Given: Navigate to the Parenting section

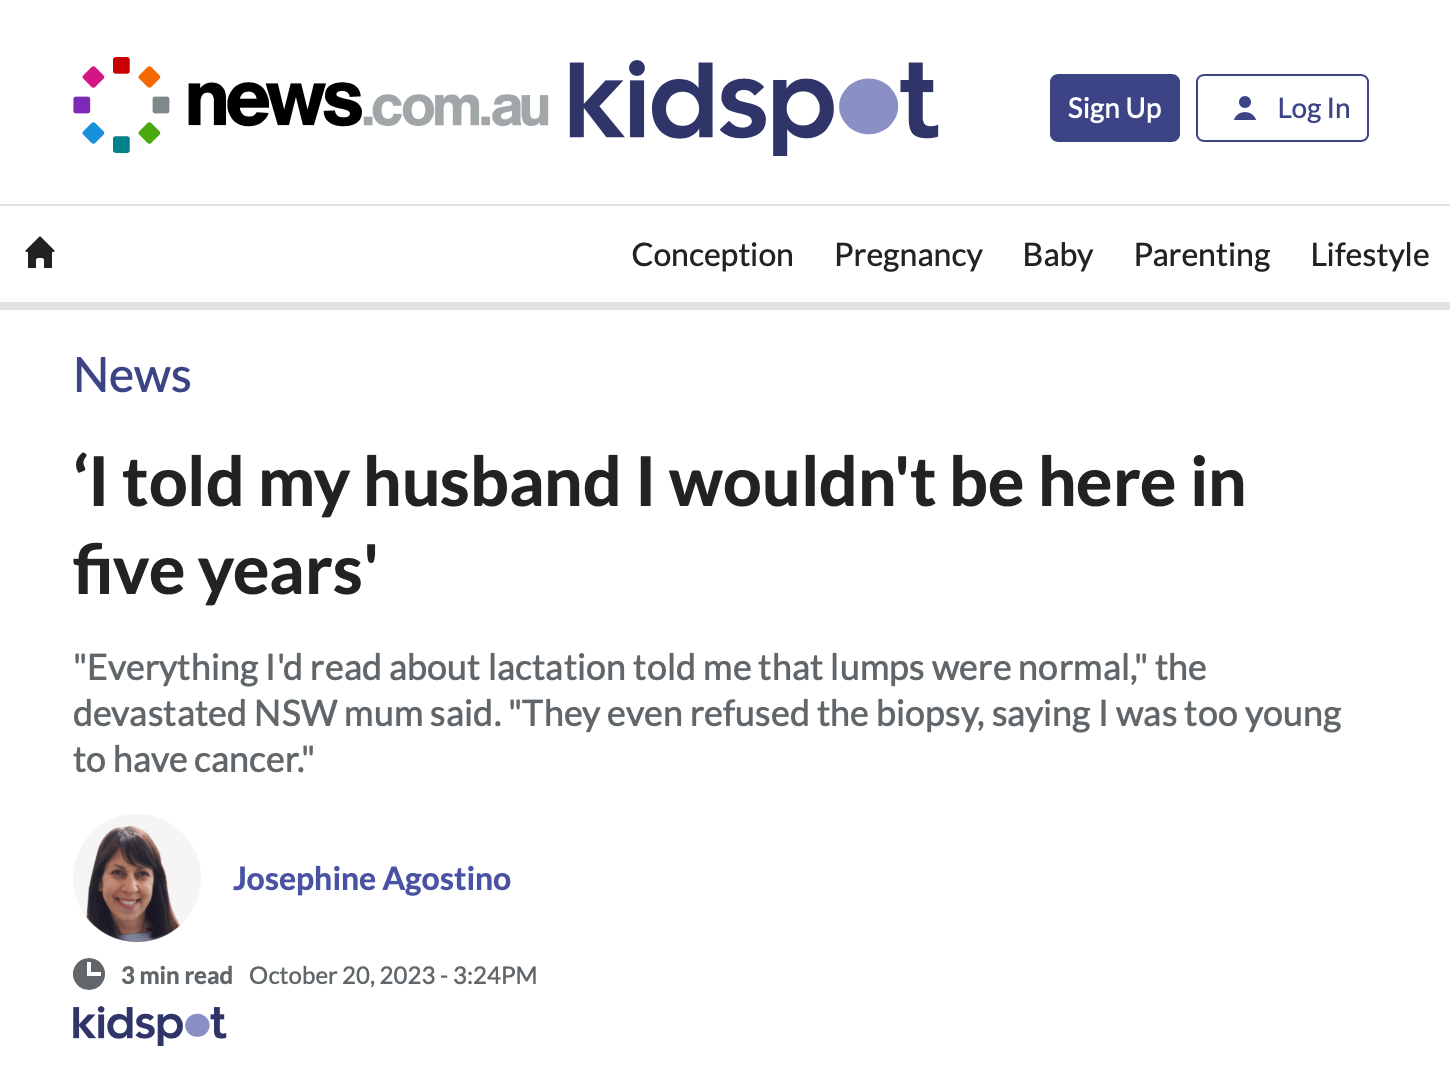Looking at the screenshot, I should [x=1201, y=255].
